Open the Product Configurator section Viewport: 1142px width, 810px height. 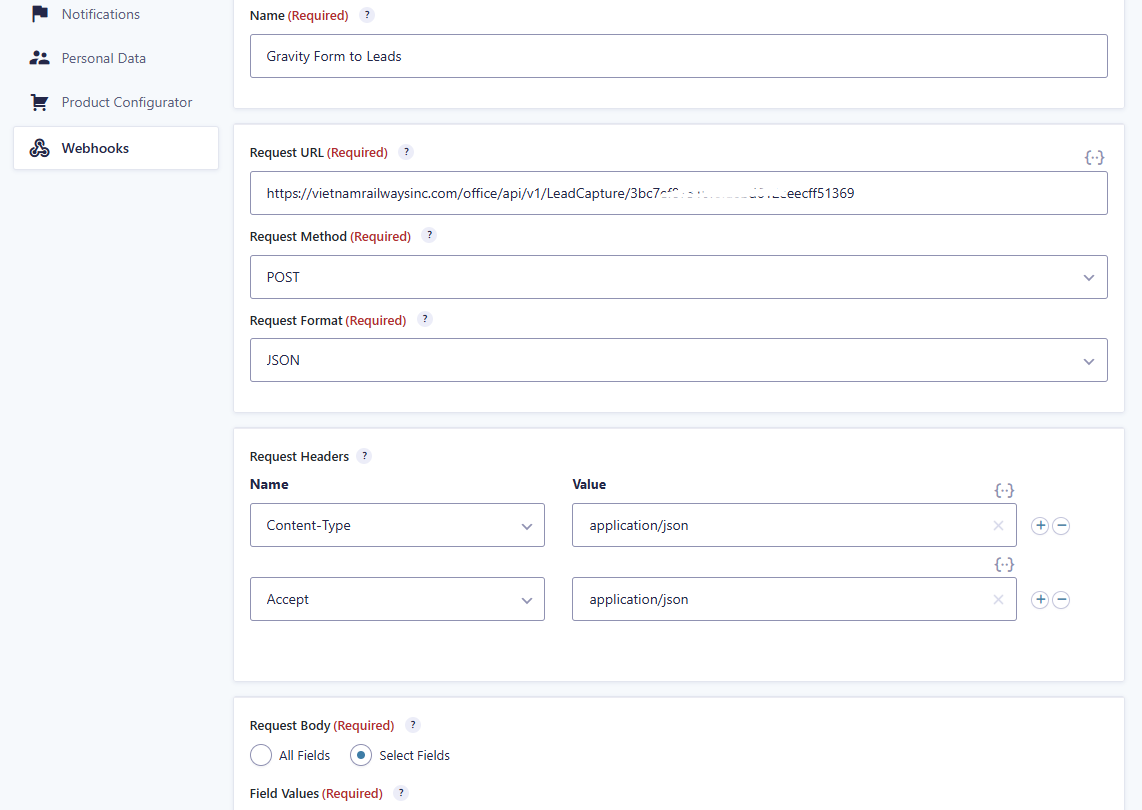pyautogui.click(x=126, y=102)
